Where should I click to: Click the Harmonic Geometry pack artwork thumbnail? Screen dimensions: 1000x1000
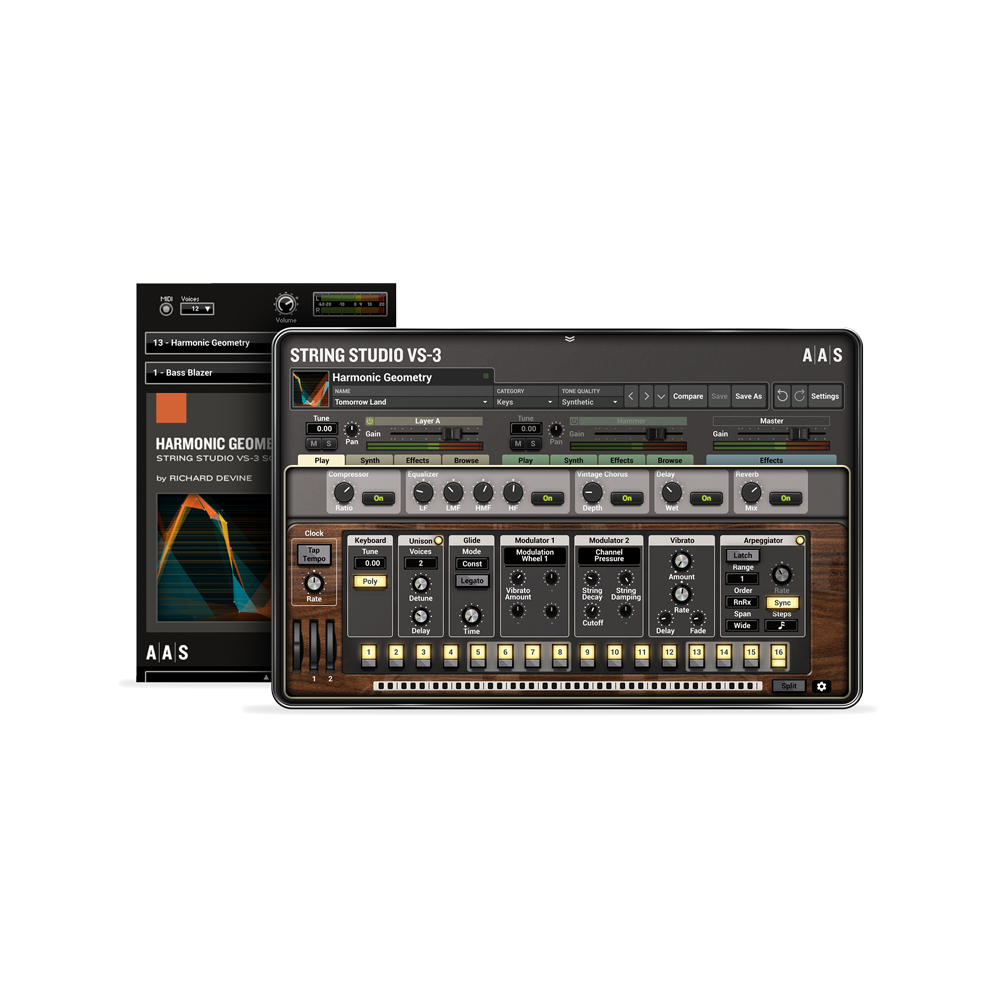pos(310,389)
